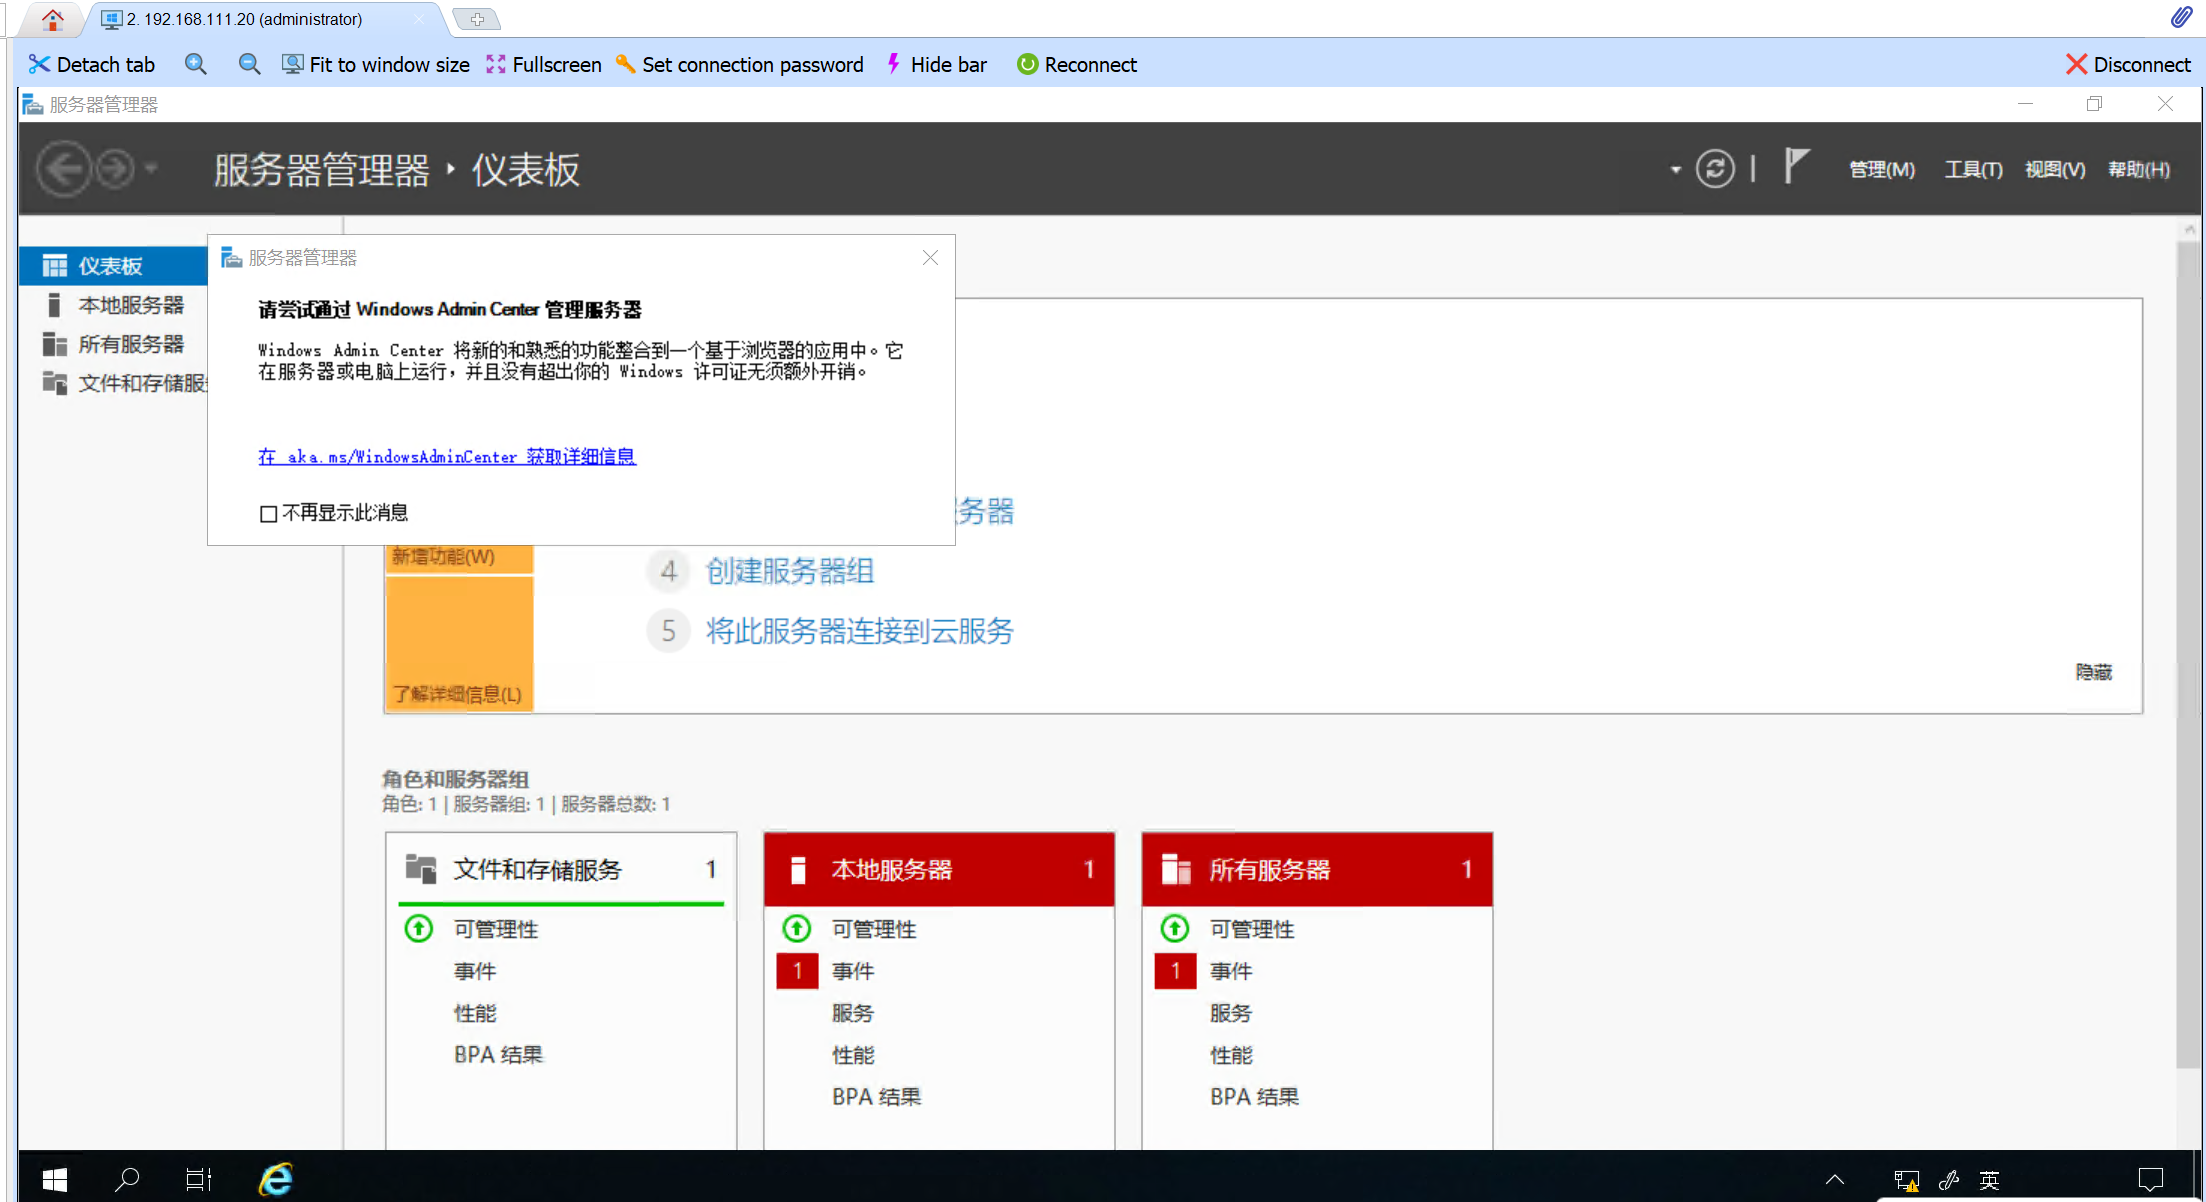Click 性能 under 文件和存储服务
Viewport: 2206px width, 1202px height.
pyautogui.click(x=475, y=1013)
